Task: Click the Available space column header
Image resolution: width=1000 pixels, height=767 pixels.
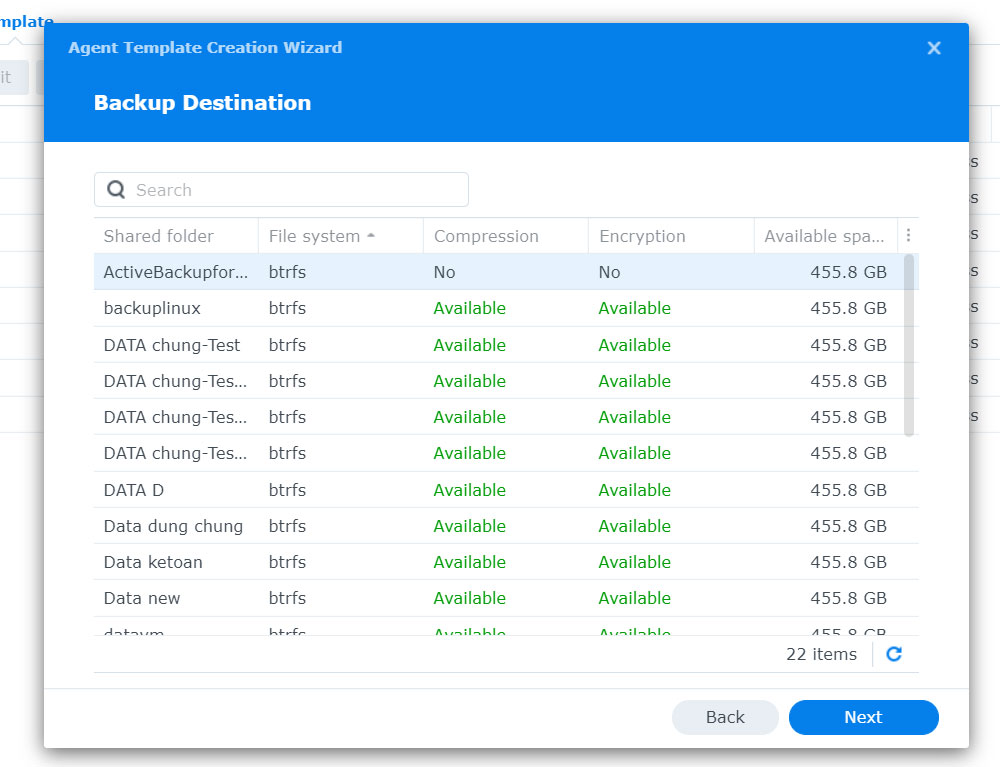Action: tap(826, 236)
